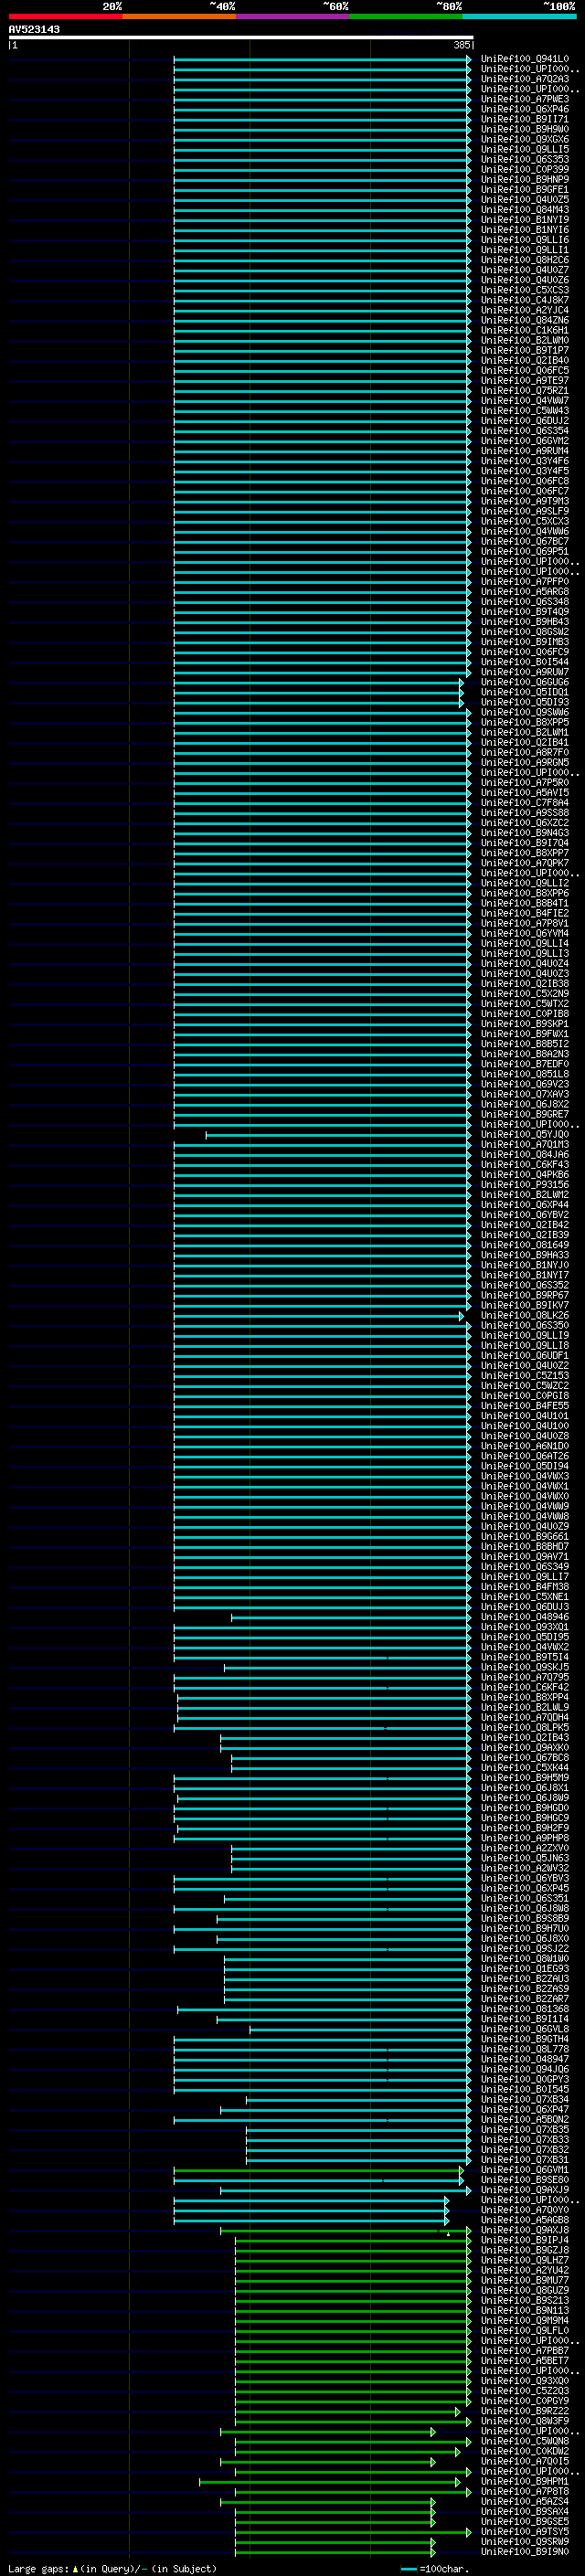The height and width of the screenshot is (2576, 585).
Task: Select hit label UniRef100_O81649
Action: pos(524,1245)
